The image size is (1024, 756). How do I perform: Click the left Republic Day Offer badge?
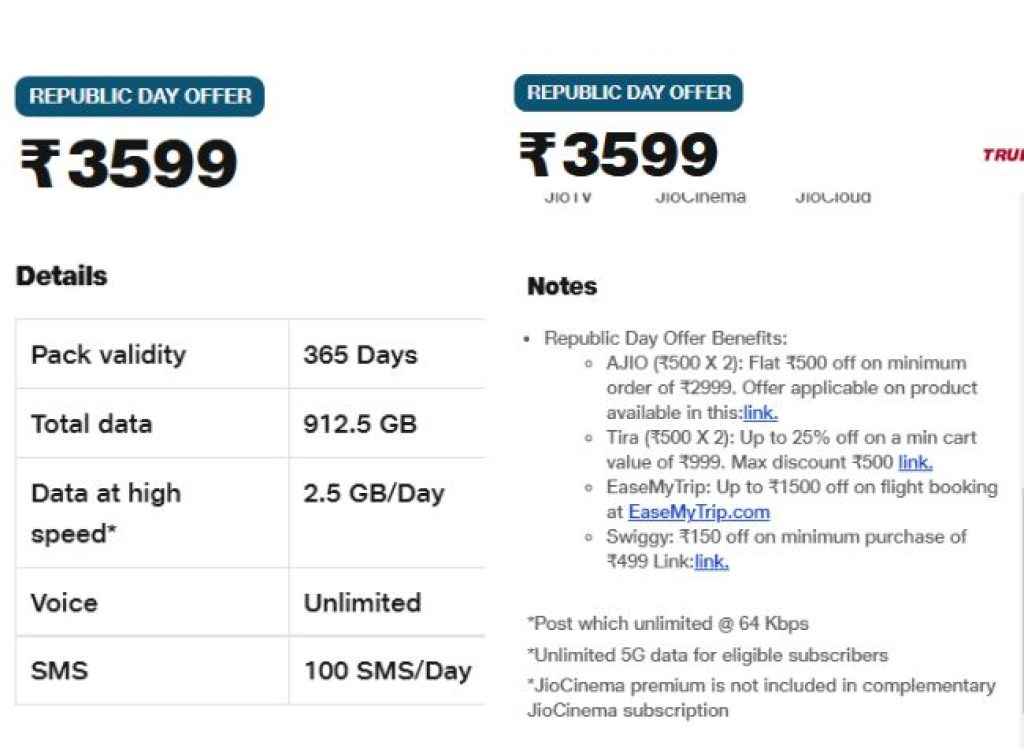tap(140, 97)
